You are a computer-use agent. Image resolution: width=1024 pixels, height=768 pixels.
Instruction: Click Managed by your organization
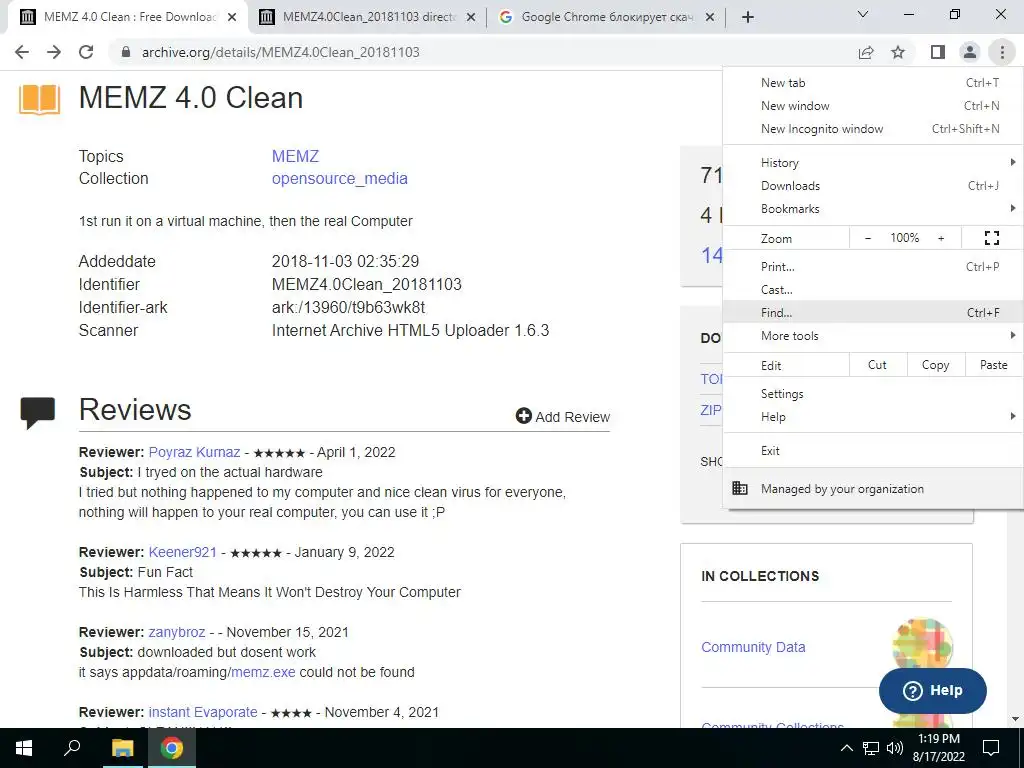click(x=873, y=488)
